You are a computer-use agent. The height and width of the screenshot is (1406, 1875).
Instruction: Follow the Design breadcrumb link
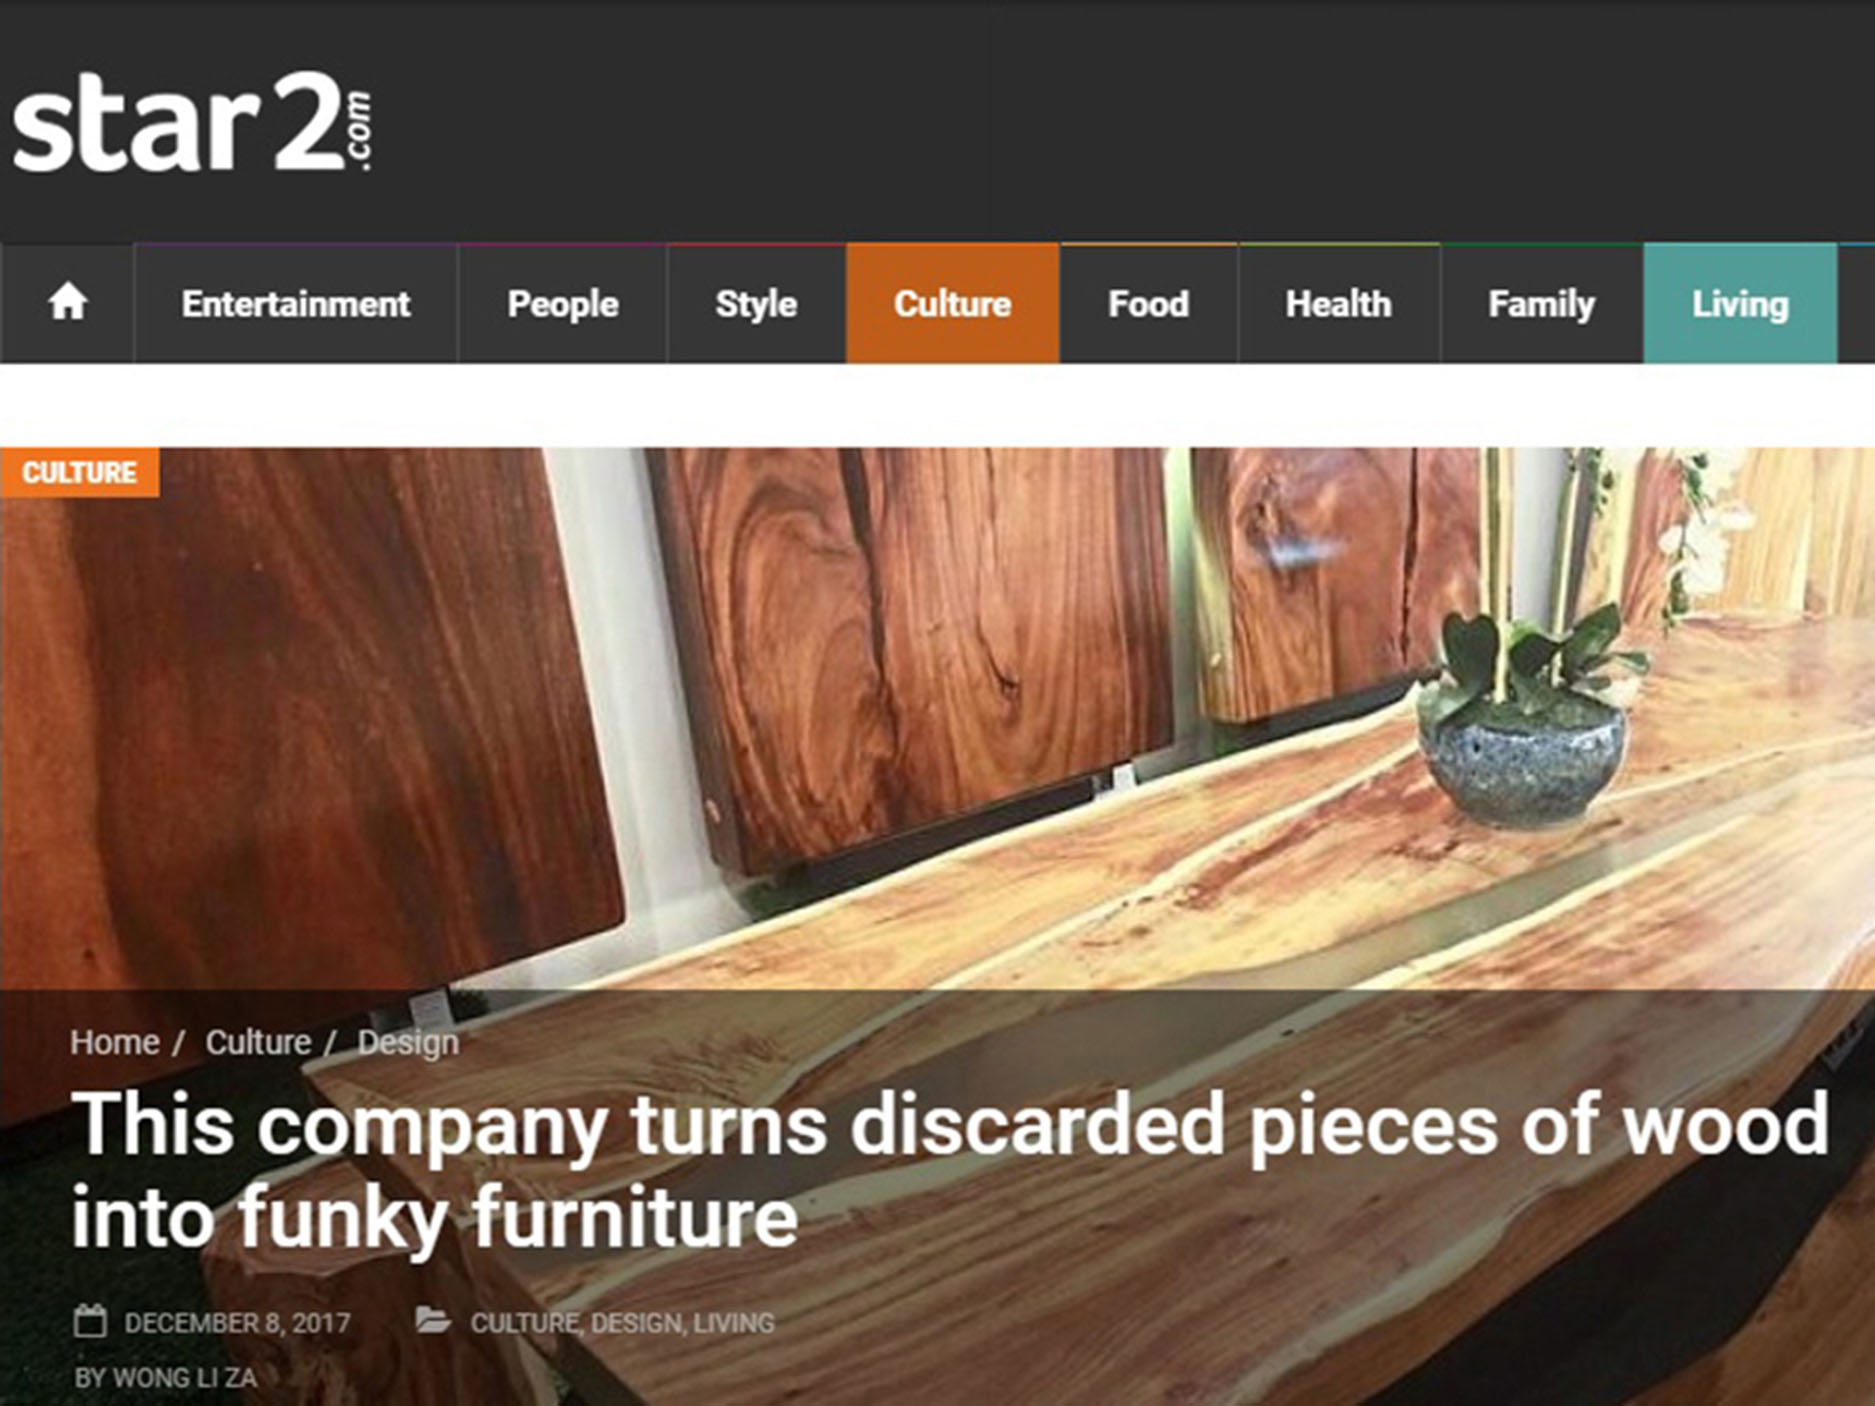coord(408,1042)
